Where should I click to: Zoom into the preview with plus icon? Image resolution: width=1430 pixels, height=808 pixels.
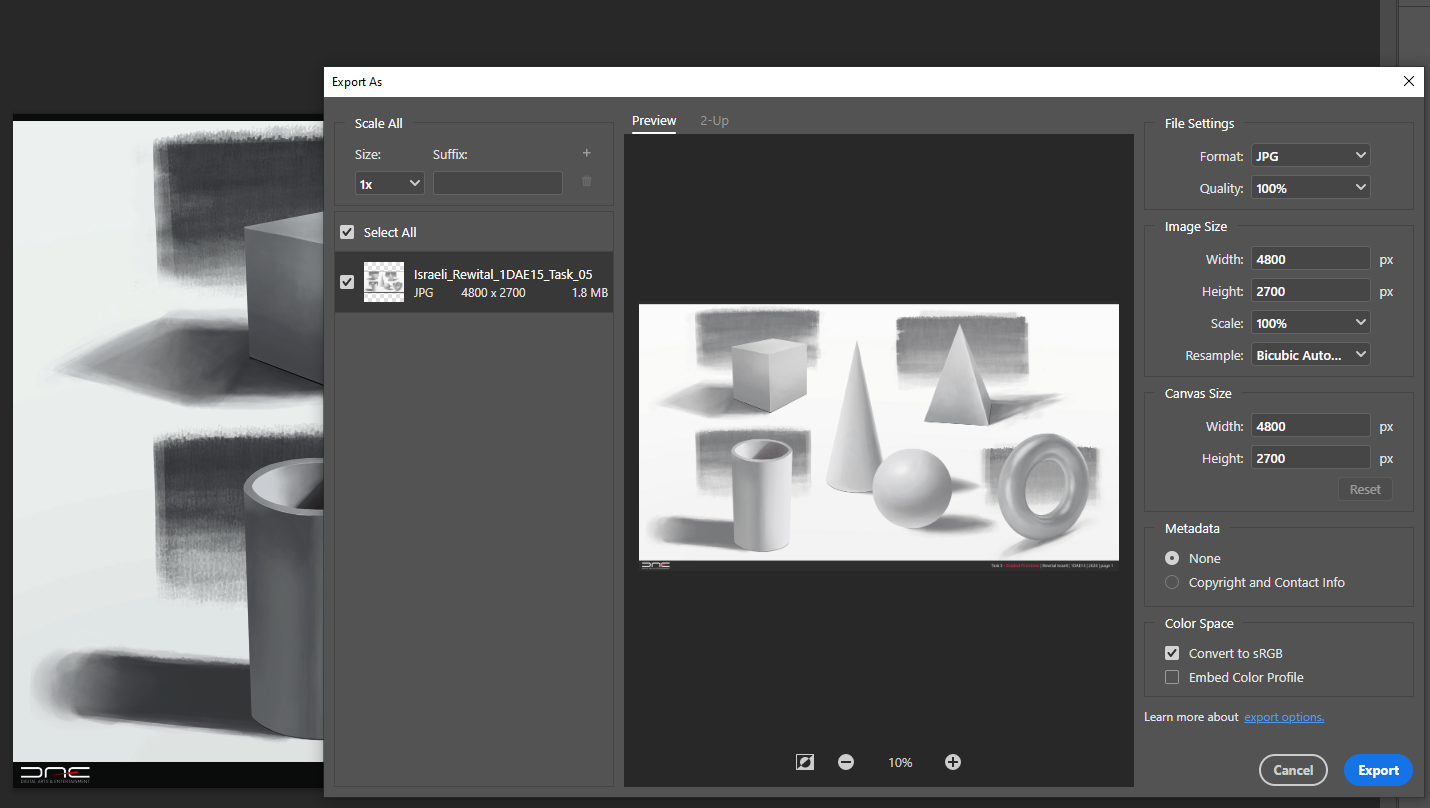(952, 762)
